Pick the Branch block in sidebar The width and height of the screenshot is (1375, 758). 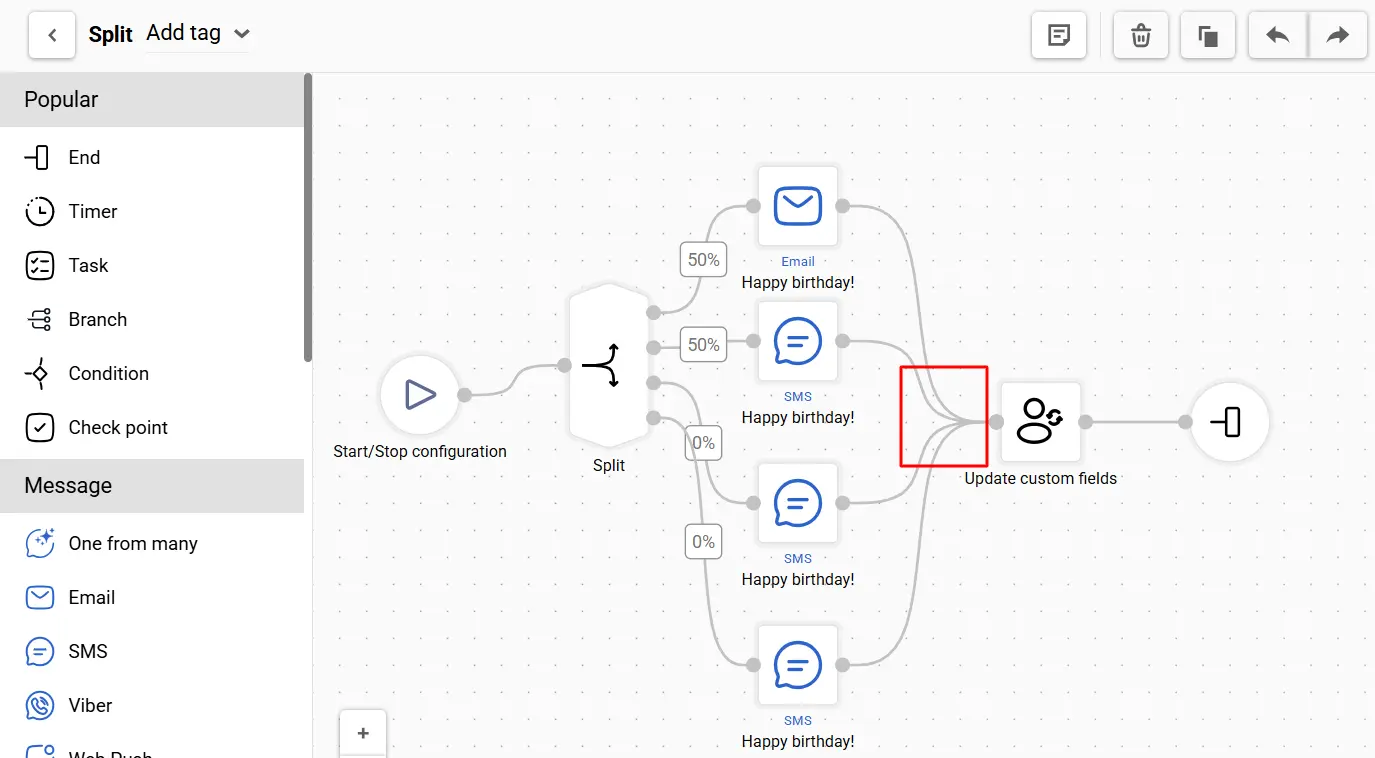(x=97, y=319)
